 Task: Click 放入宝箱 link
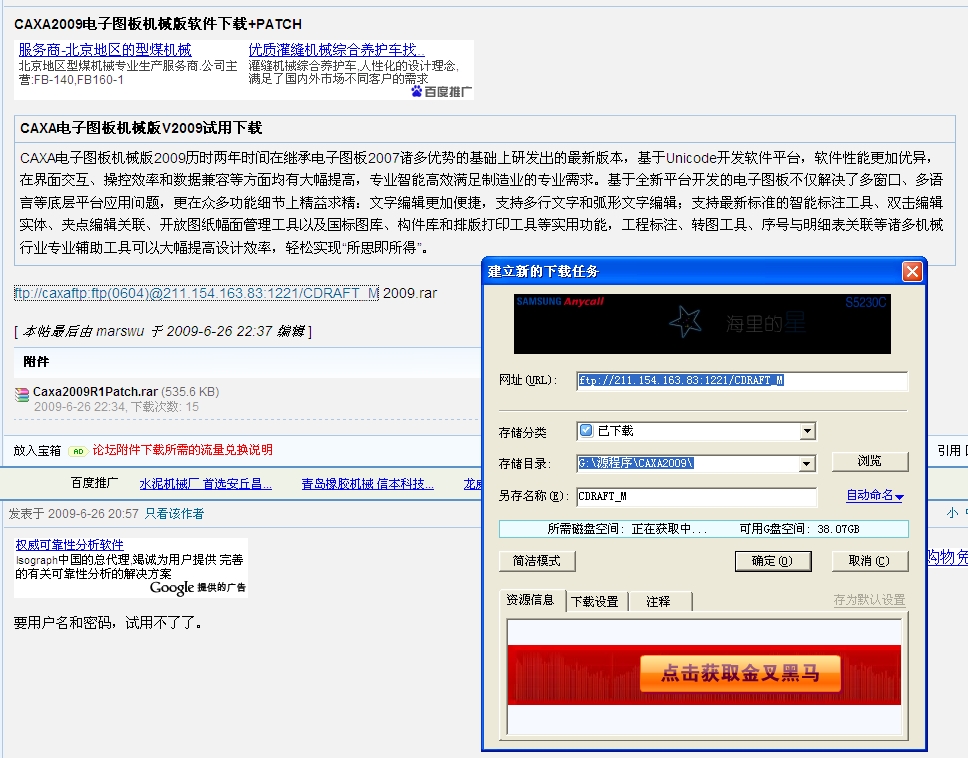point(37,451)
